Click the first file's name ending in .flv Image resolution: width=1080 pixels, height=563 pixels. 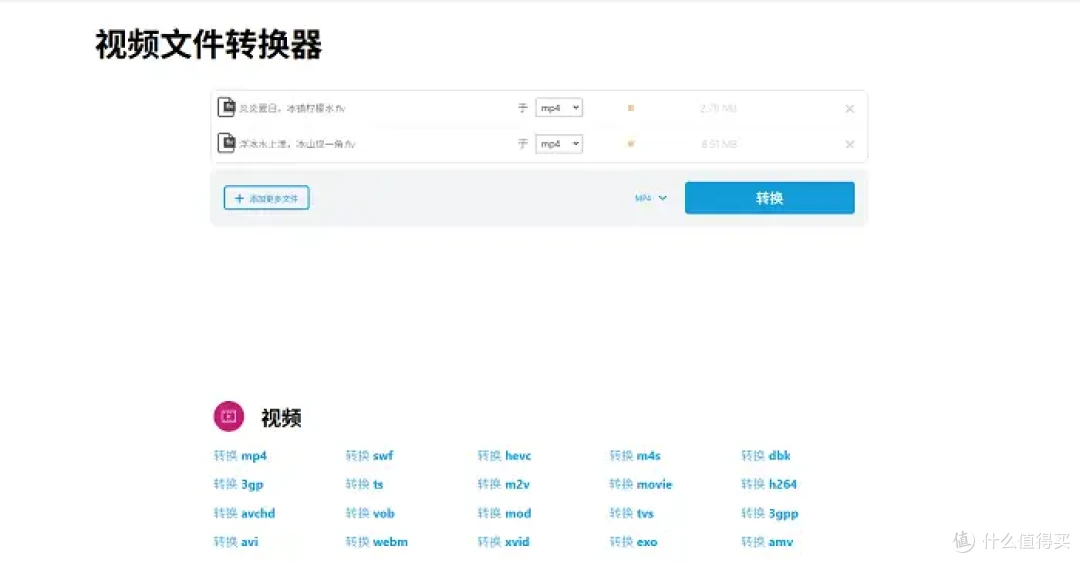(292, 108)
